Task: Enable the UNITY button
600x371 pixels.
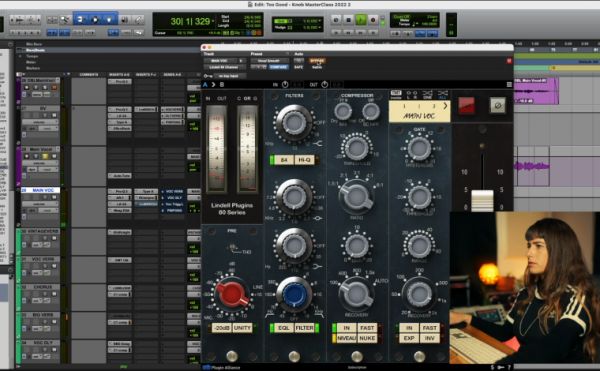Action: pyautogui.click(x=242, y=328)
